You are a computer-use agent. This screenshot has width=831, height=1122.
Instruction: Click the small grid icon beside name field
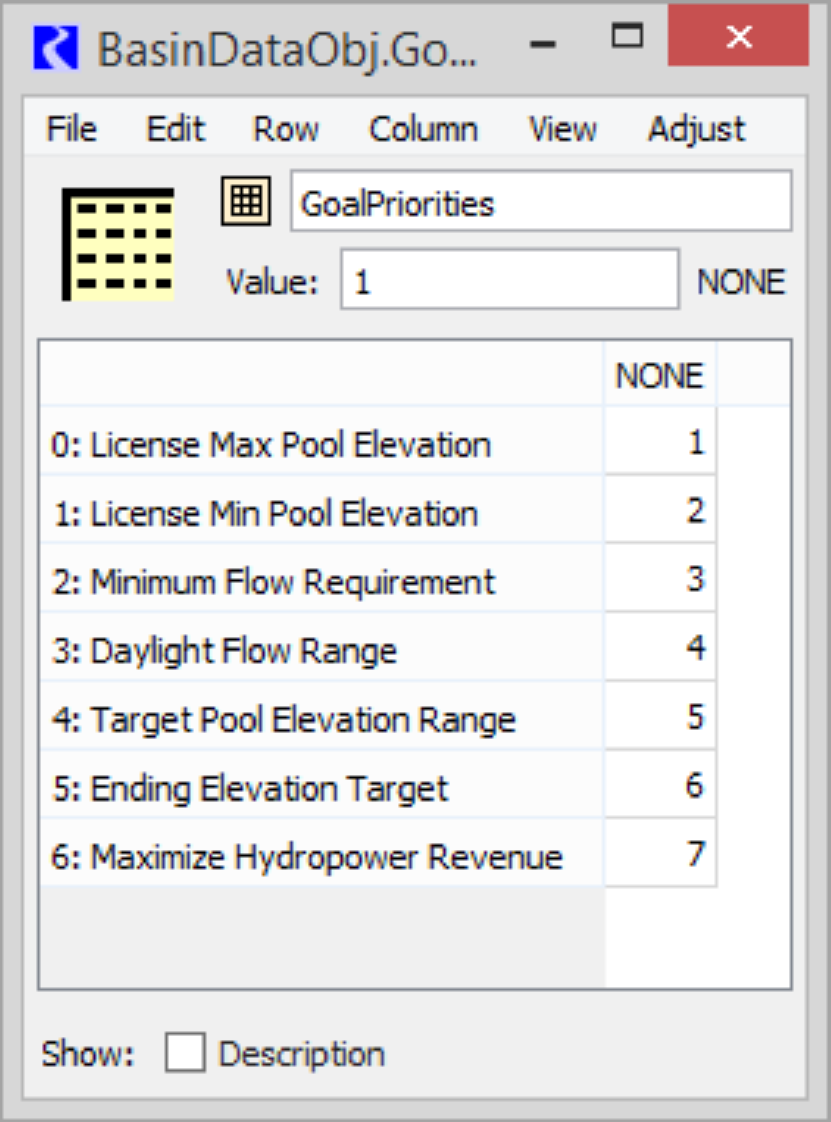(x=246, y=203)
